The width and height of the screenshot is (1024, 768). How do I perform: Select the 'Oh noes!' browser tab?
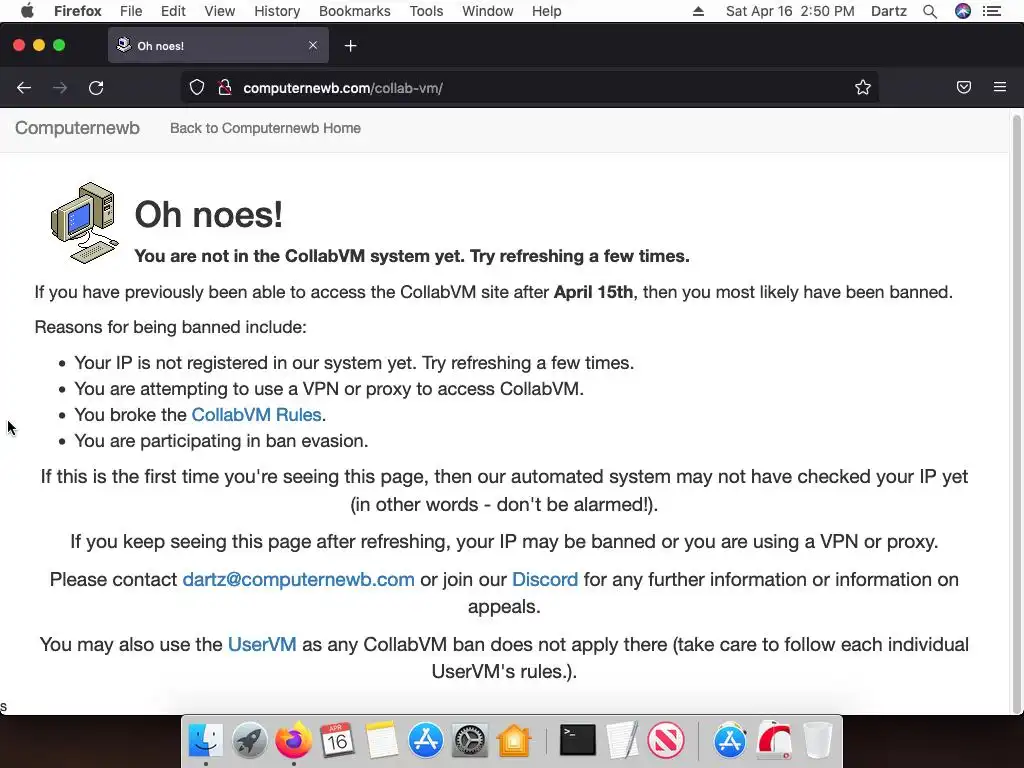(x=218, y=46)
